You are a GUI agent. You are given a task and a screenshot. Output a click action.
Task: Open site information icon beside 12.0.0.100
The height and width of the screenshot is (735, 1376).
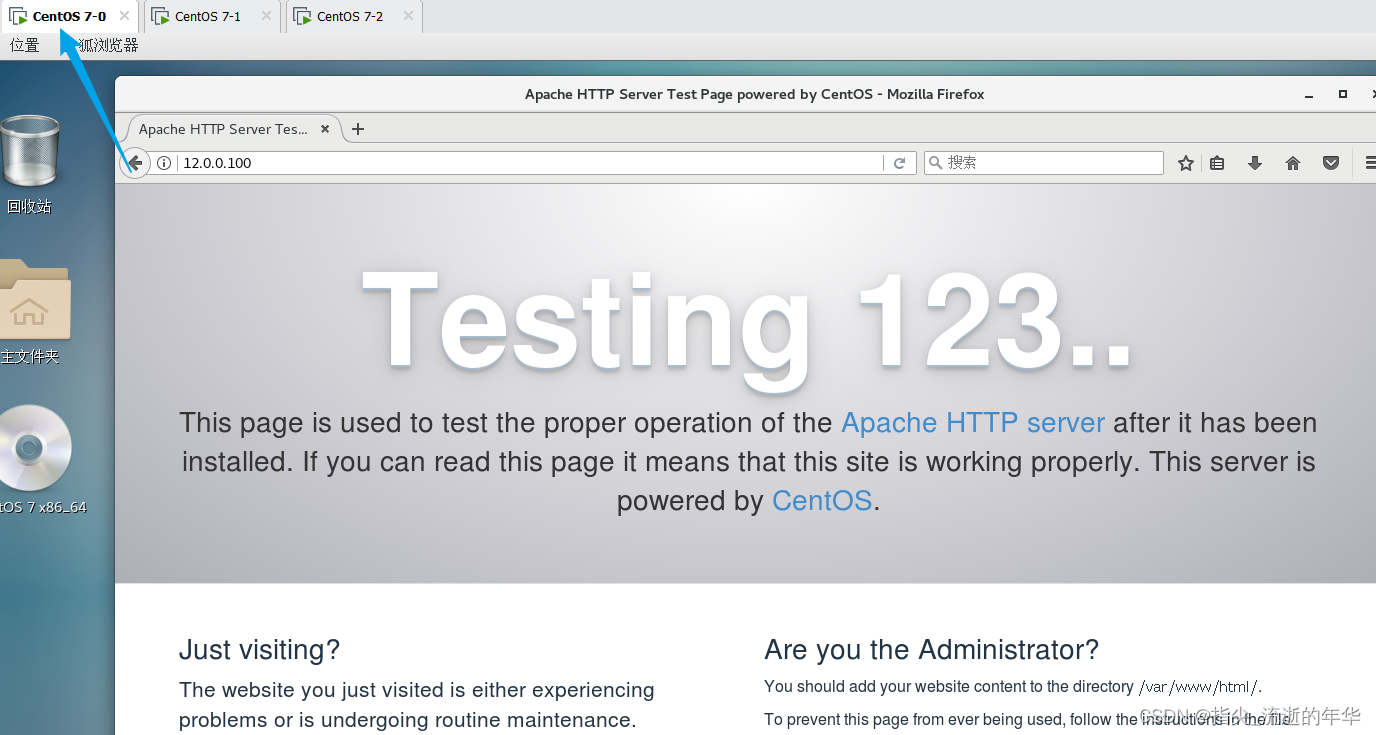(164, 163)
